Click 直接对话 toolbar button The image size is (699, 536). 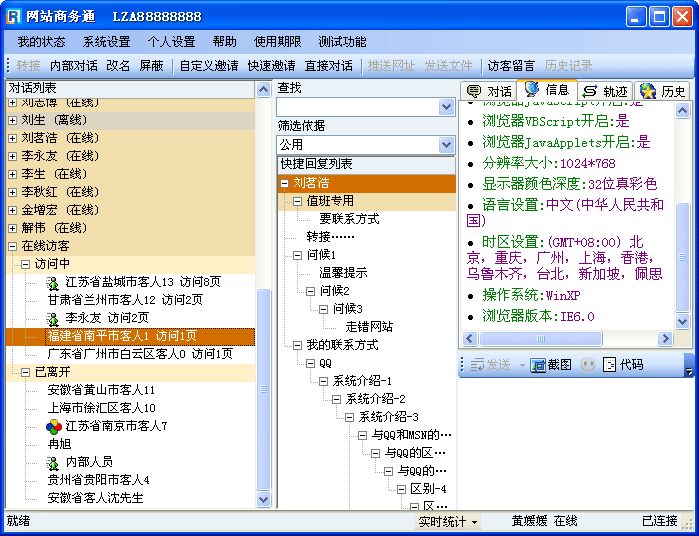click(x=329, y=66)
